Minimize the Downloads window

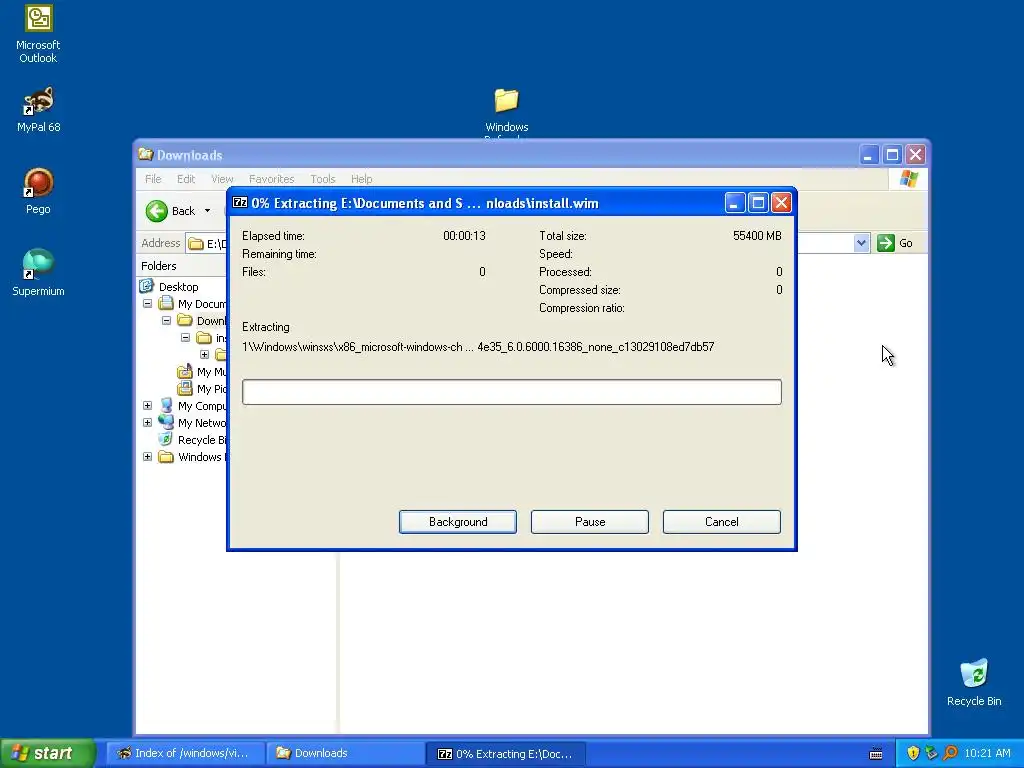point(869,155)
